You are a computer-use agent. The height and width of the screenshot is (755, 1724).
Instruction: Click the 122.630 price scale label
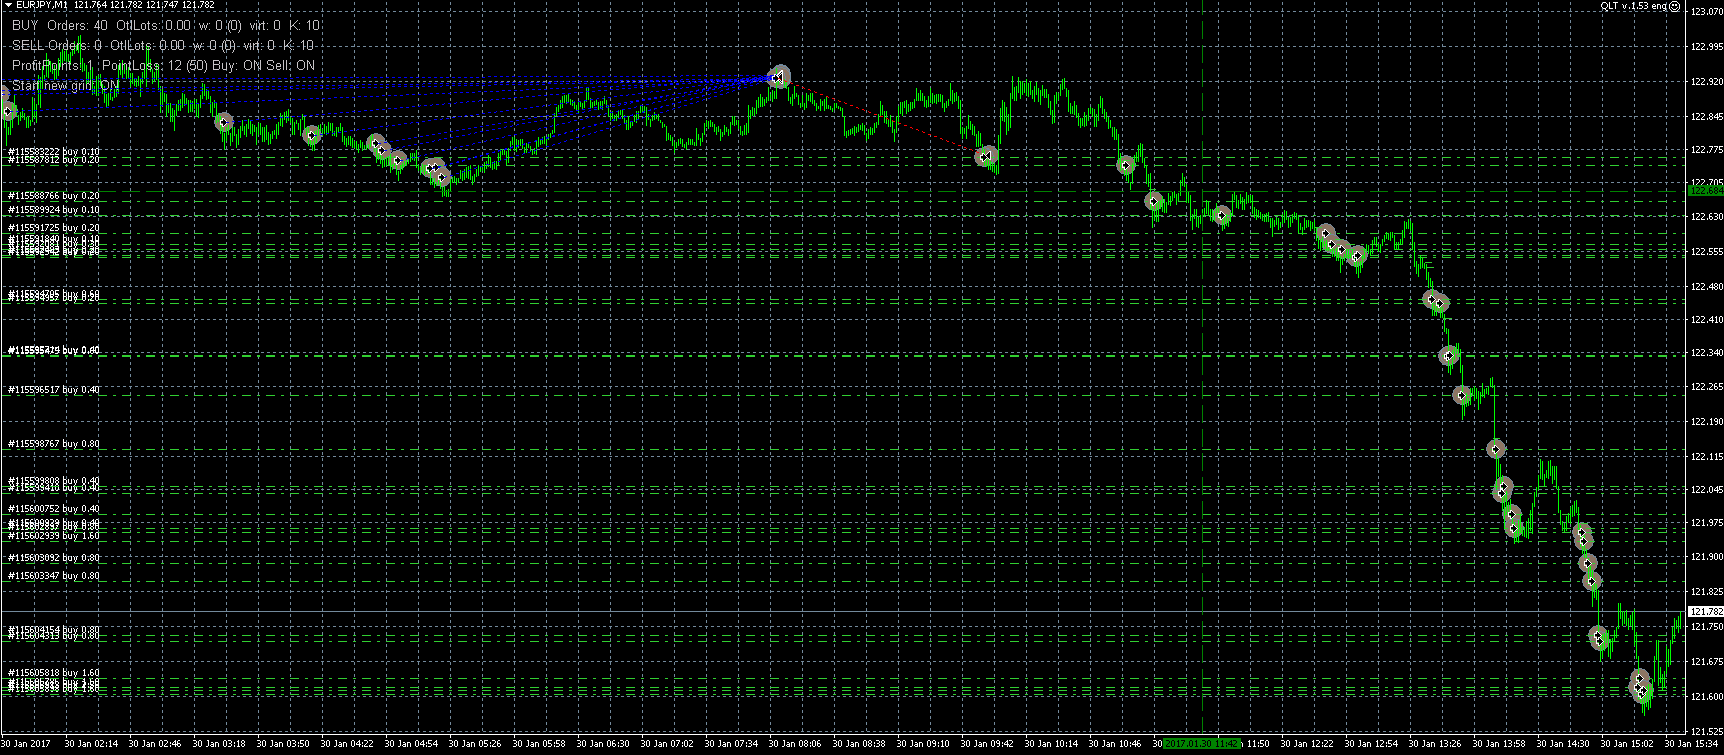(x=1707, y=217)
